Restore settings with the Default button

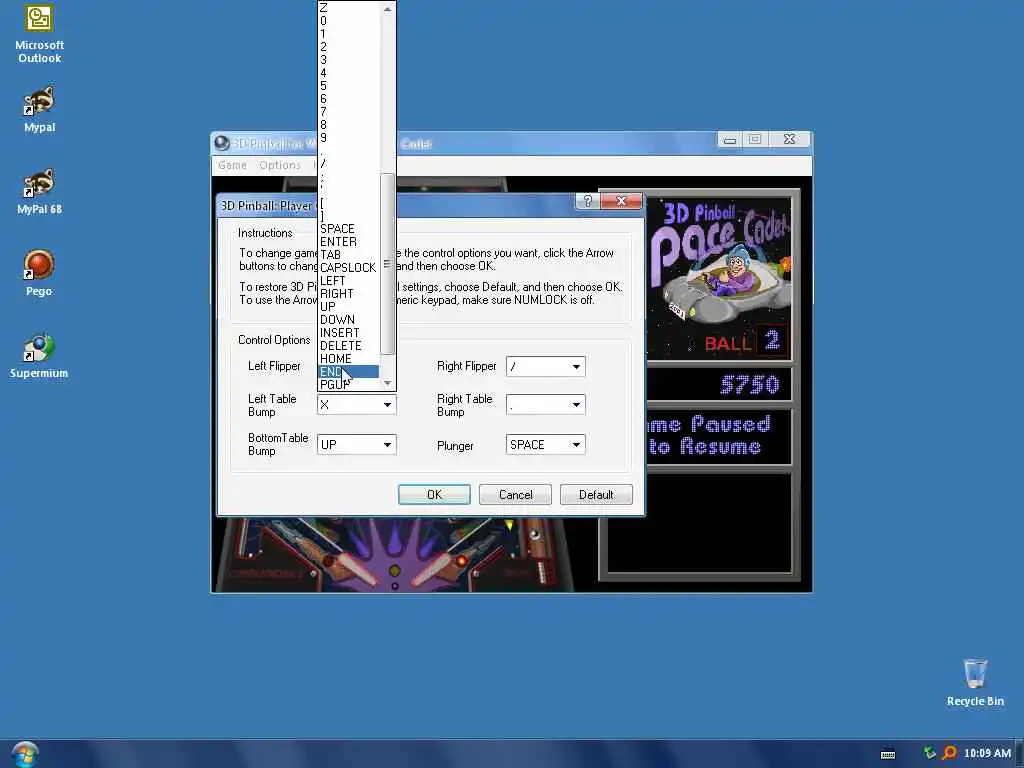click(x=596, y=494)
